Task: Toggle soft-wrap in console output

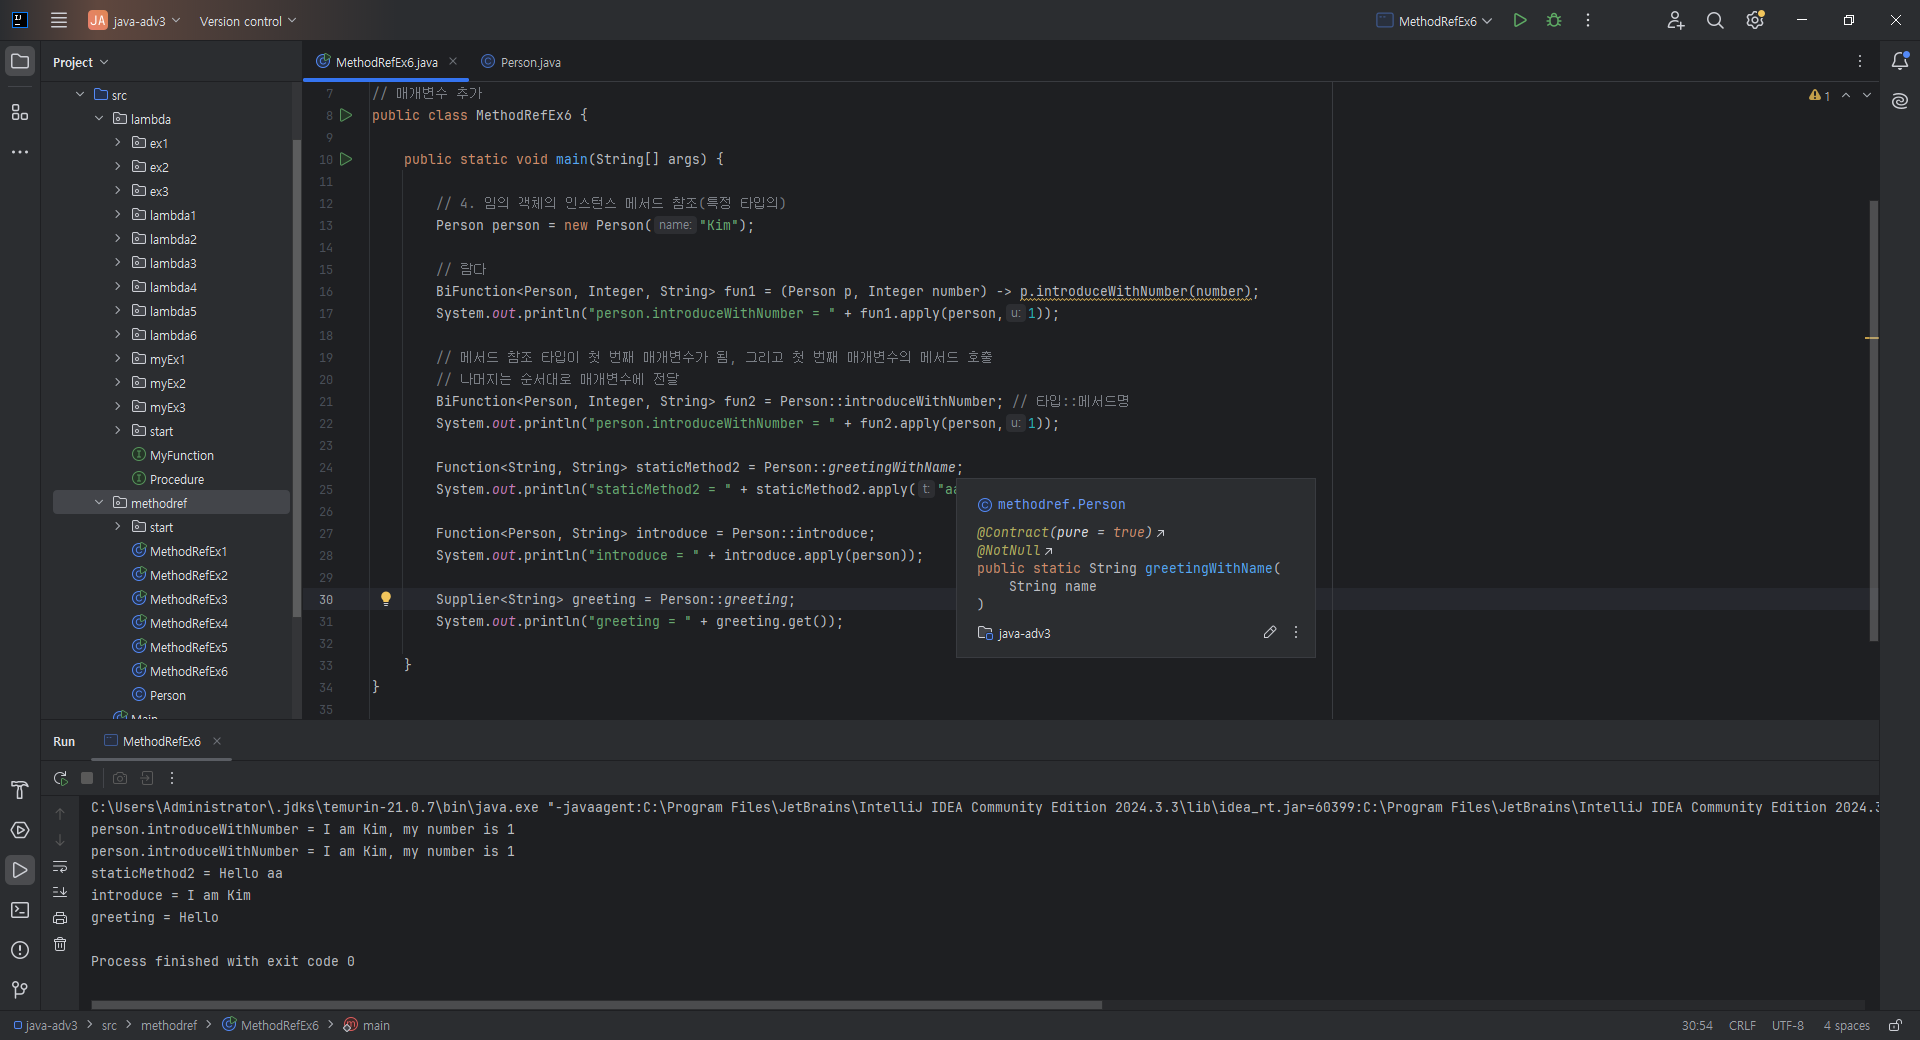Action: click(60, 866)
